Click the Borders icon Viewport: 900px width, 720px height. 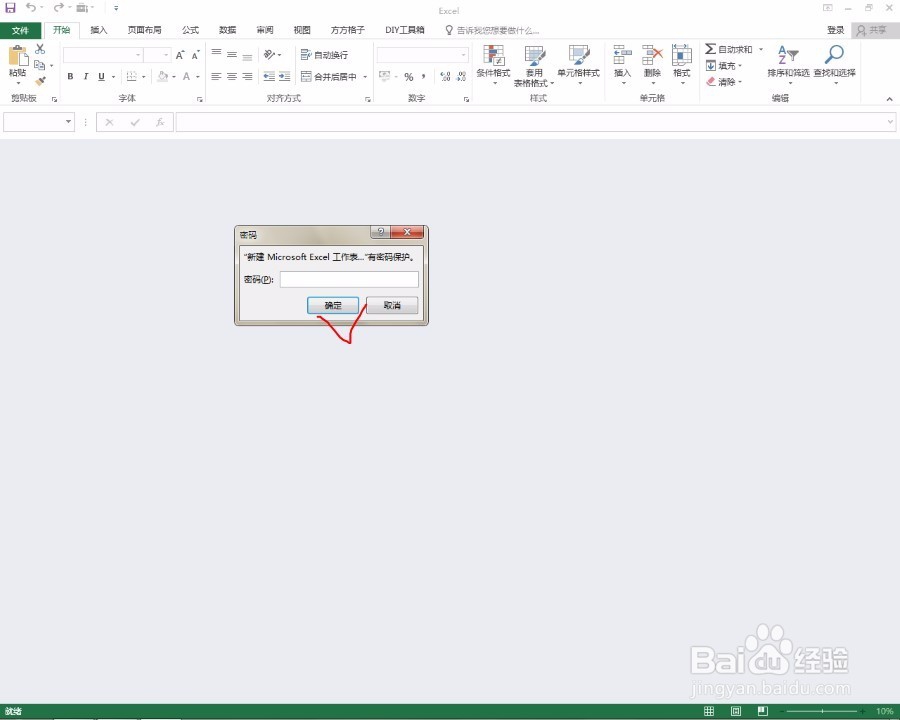[131, 76]
